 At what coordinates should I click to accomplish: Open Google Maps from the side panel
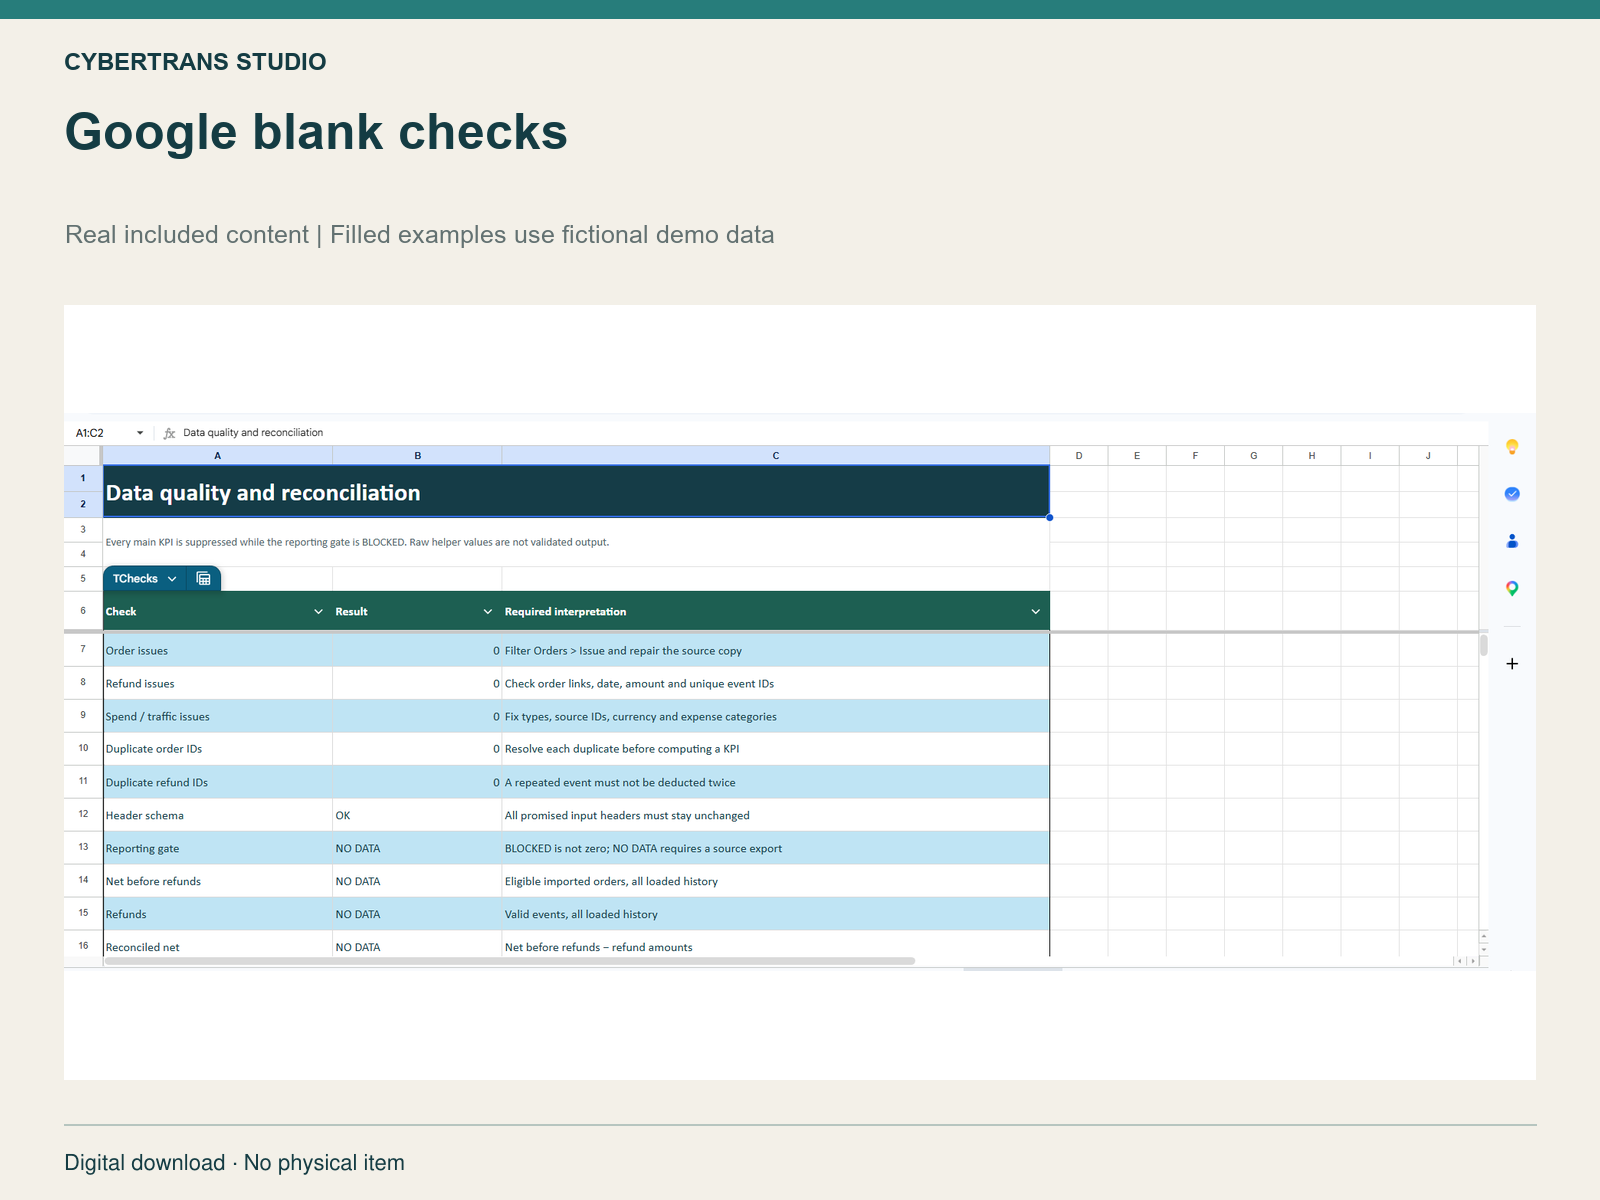1512,589
